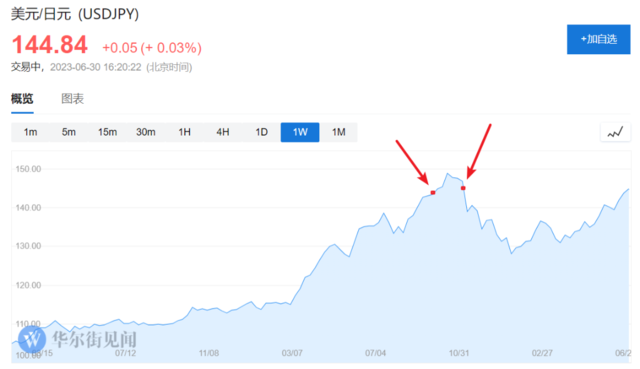Open the 概览 tab

click(x=22, y=99)
